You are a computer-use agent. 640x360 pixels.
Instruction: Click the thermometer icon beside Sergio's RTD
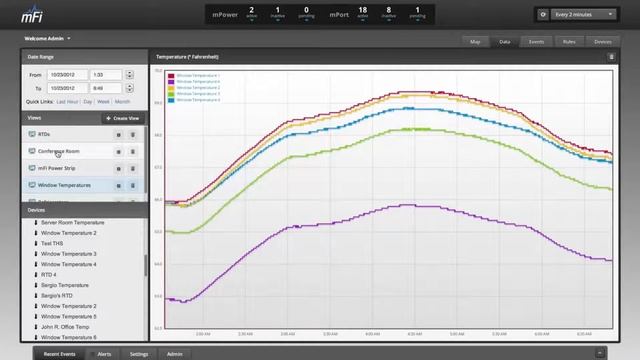[x=36, y=296]
